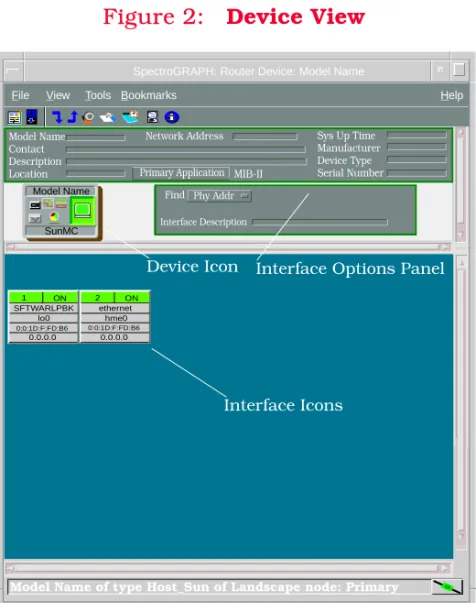
Task: Click the line-graph sub-icon on SunMC icon
Action: pyautogui.click(x=48, y=203)
